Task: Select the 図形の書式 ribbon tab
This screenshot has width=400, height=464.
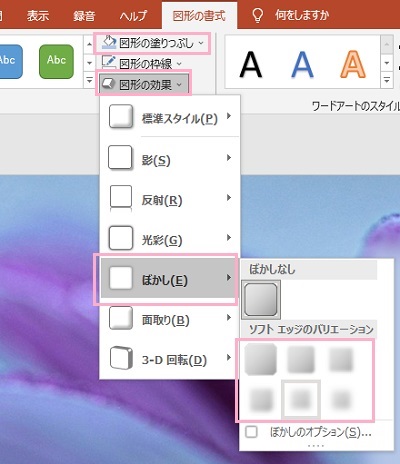Action: tap(199, 15)
